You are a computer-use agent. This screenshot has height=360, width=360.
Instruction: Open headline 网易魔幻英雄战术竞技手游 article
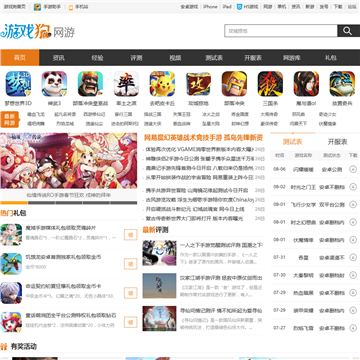203,137
